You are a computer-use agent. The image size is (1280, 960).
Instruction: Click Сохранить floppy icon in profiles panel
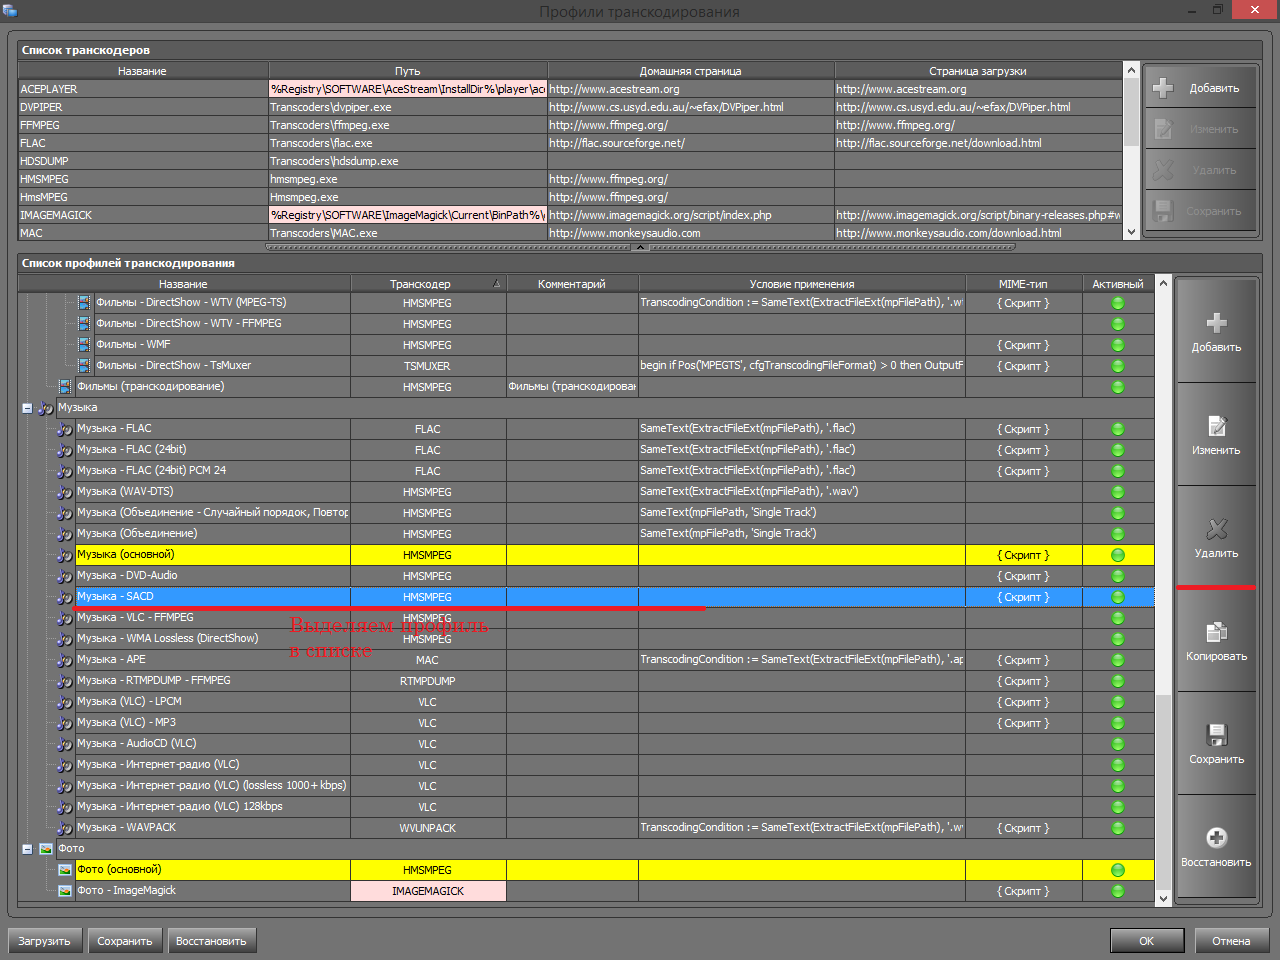(1216, 735)
